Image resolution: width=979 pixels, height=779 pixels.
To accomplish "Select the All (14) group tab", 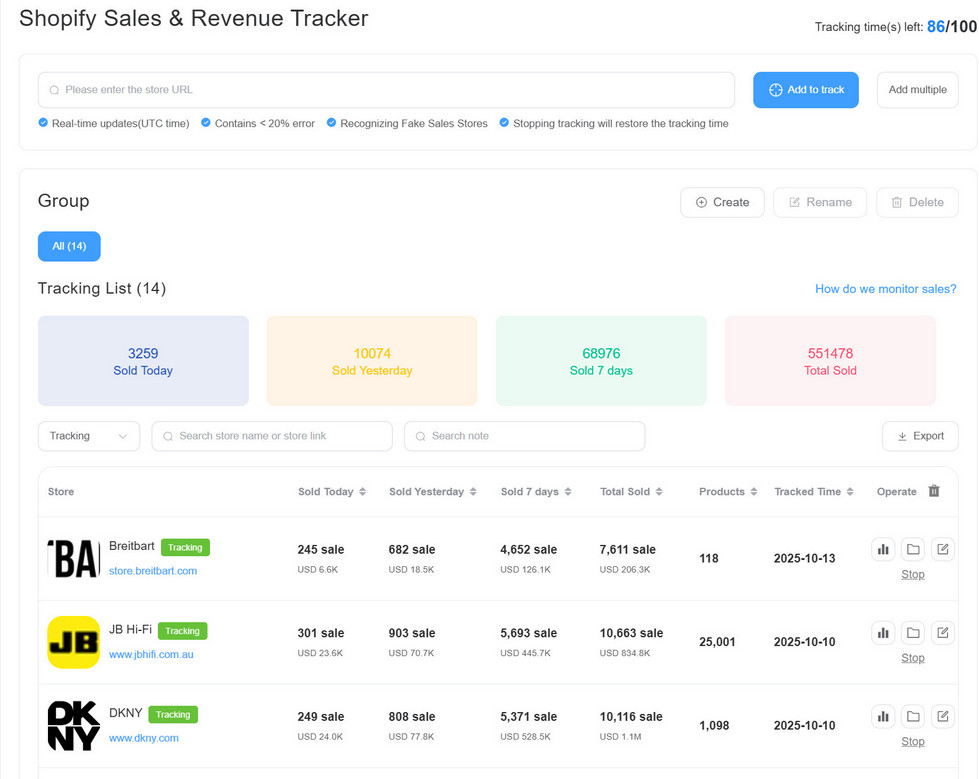I will [69, 246].
